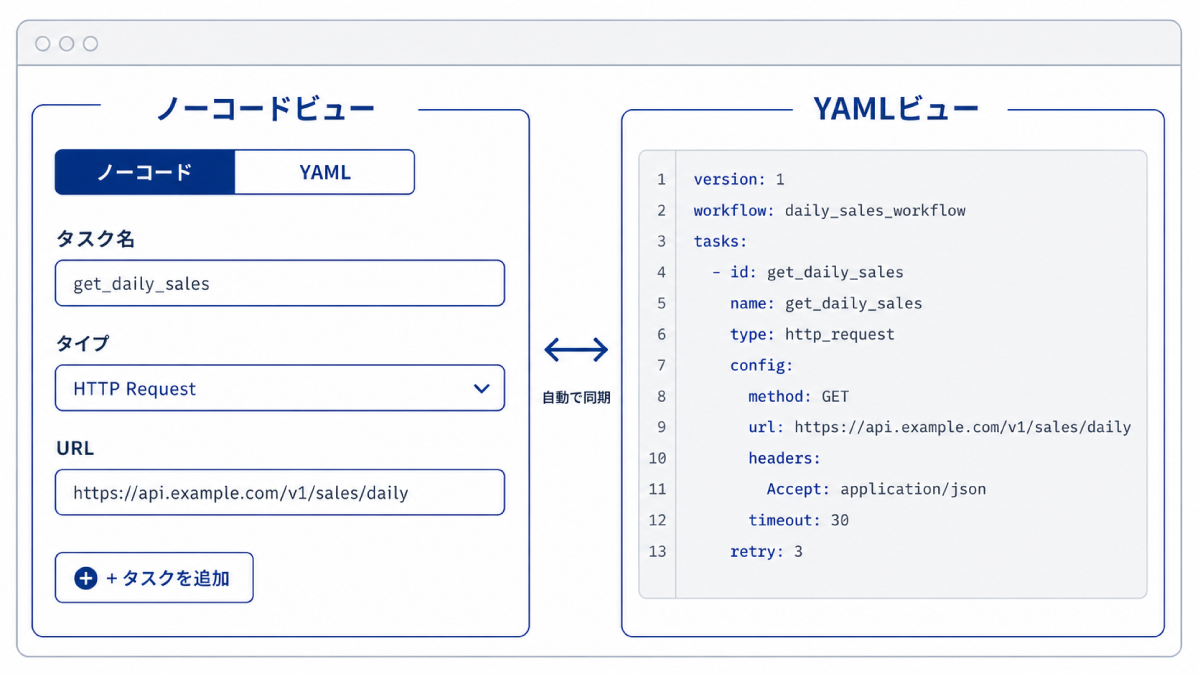This screenshot has width=1200, height=675.
Task: Click the 'tasks:' YAML line
Action: coord(720,242)
